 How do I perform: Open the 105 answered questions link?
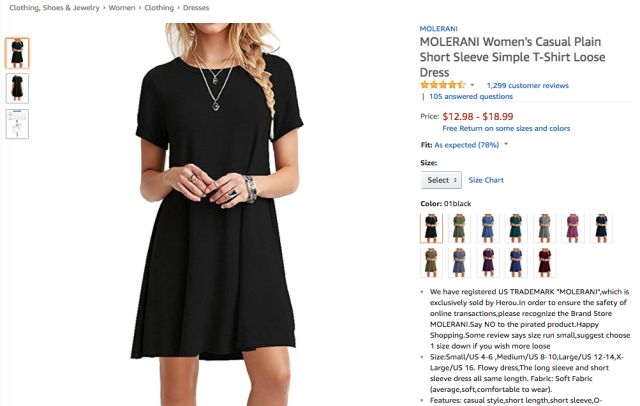[x=471, y=96]
